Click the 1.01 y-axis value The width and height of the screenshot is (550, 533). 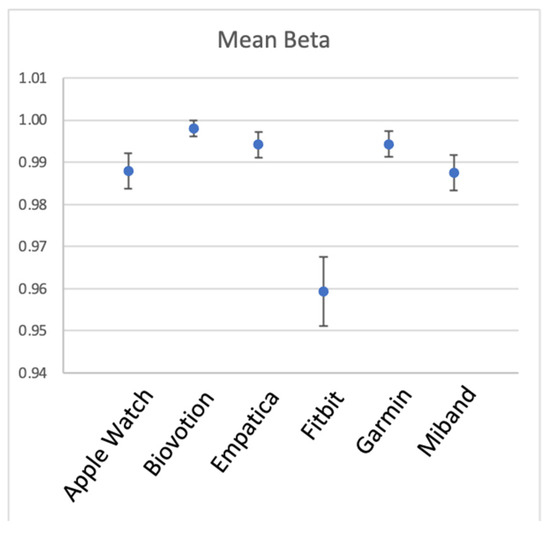point(32,78)
